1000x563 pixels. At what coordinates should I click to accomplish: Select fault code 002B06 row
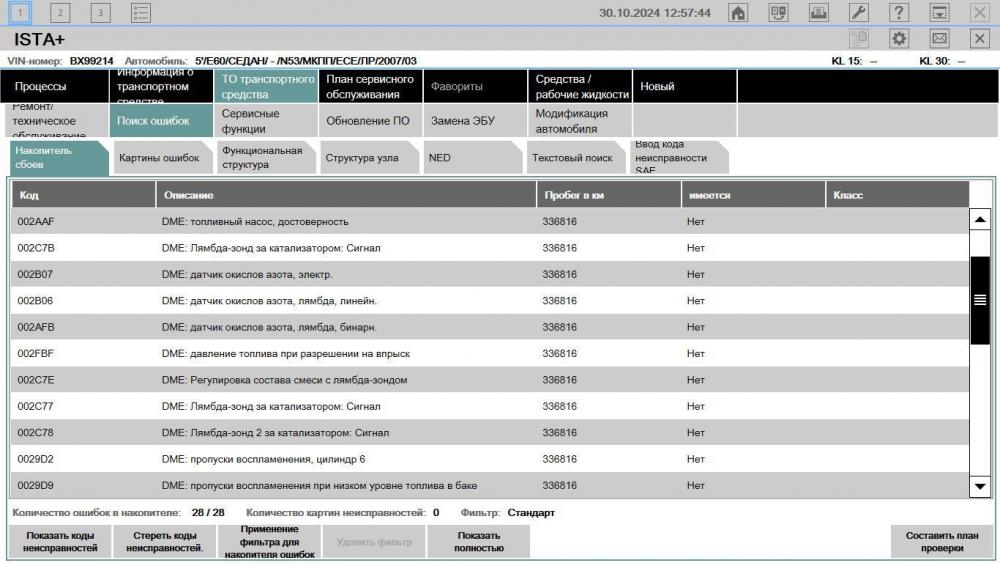[x=489, y=300]
